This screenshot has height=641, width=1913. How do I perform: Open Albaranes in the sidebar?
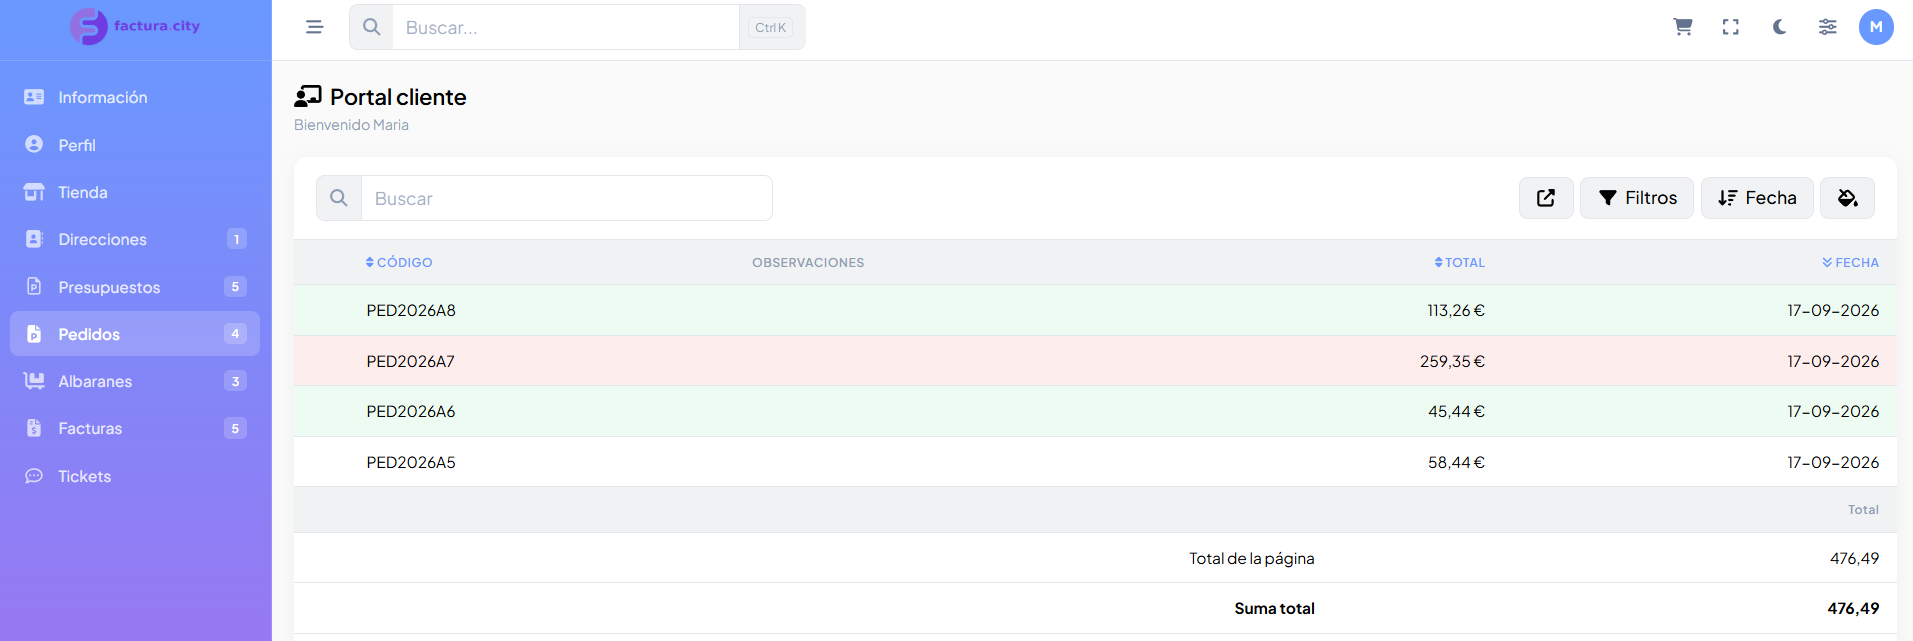(135, 381)
